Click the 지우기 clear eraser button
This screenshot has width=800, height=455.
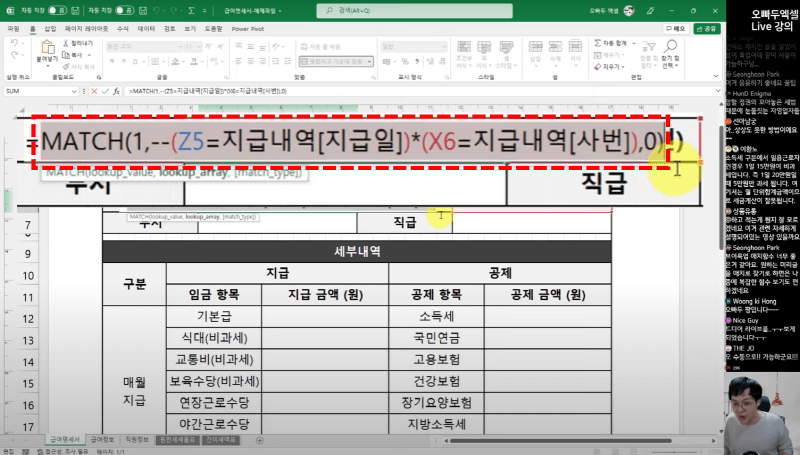click(x=609, y=67)
